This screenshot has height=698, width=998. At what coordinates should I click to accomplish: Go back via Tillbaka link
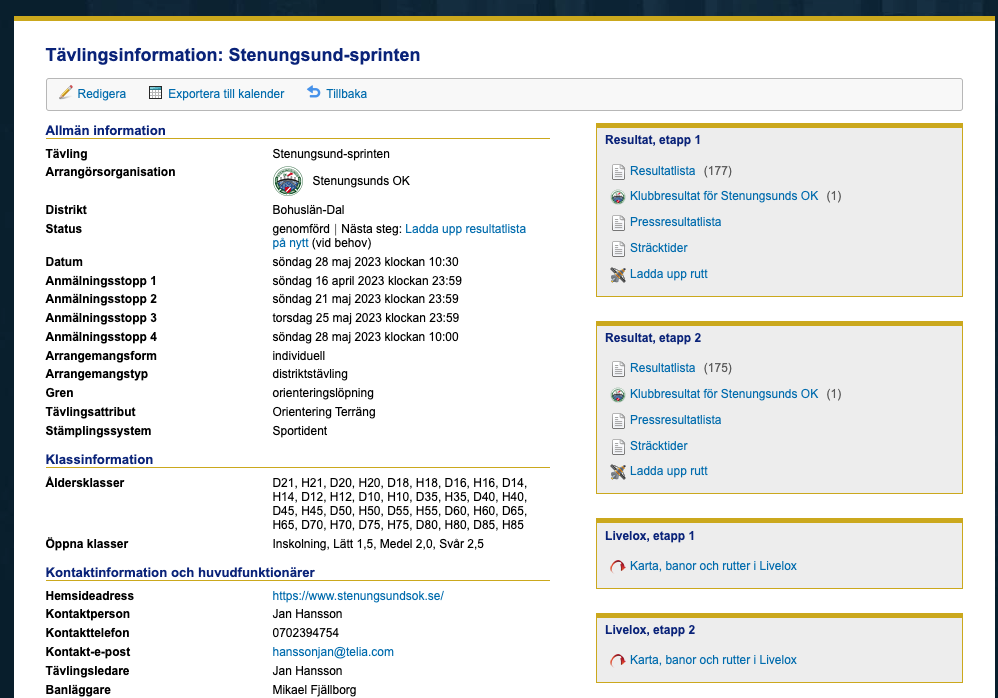coord(346,94)
